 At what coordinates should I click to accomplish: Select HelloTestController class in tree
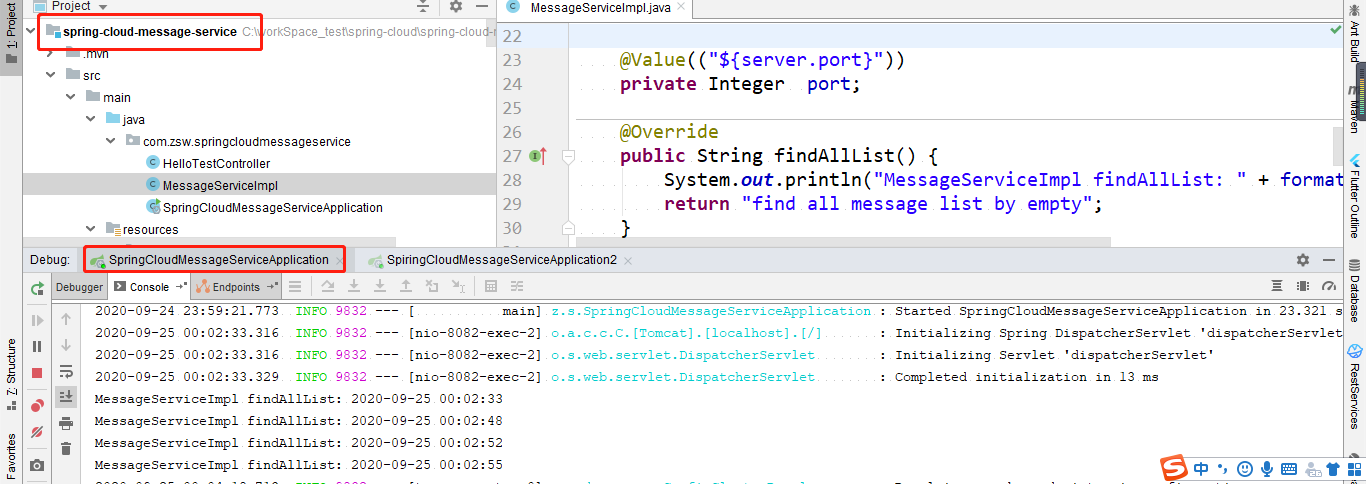(x=216, y=163)
